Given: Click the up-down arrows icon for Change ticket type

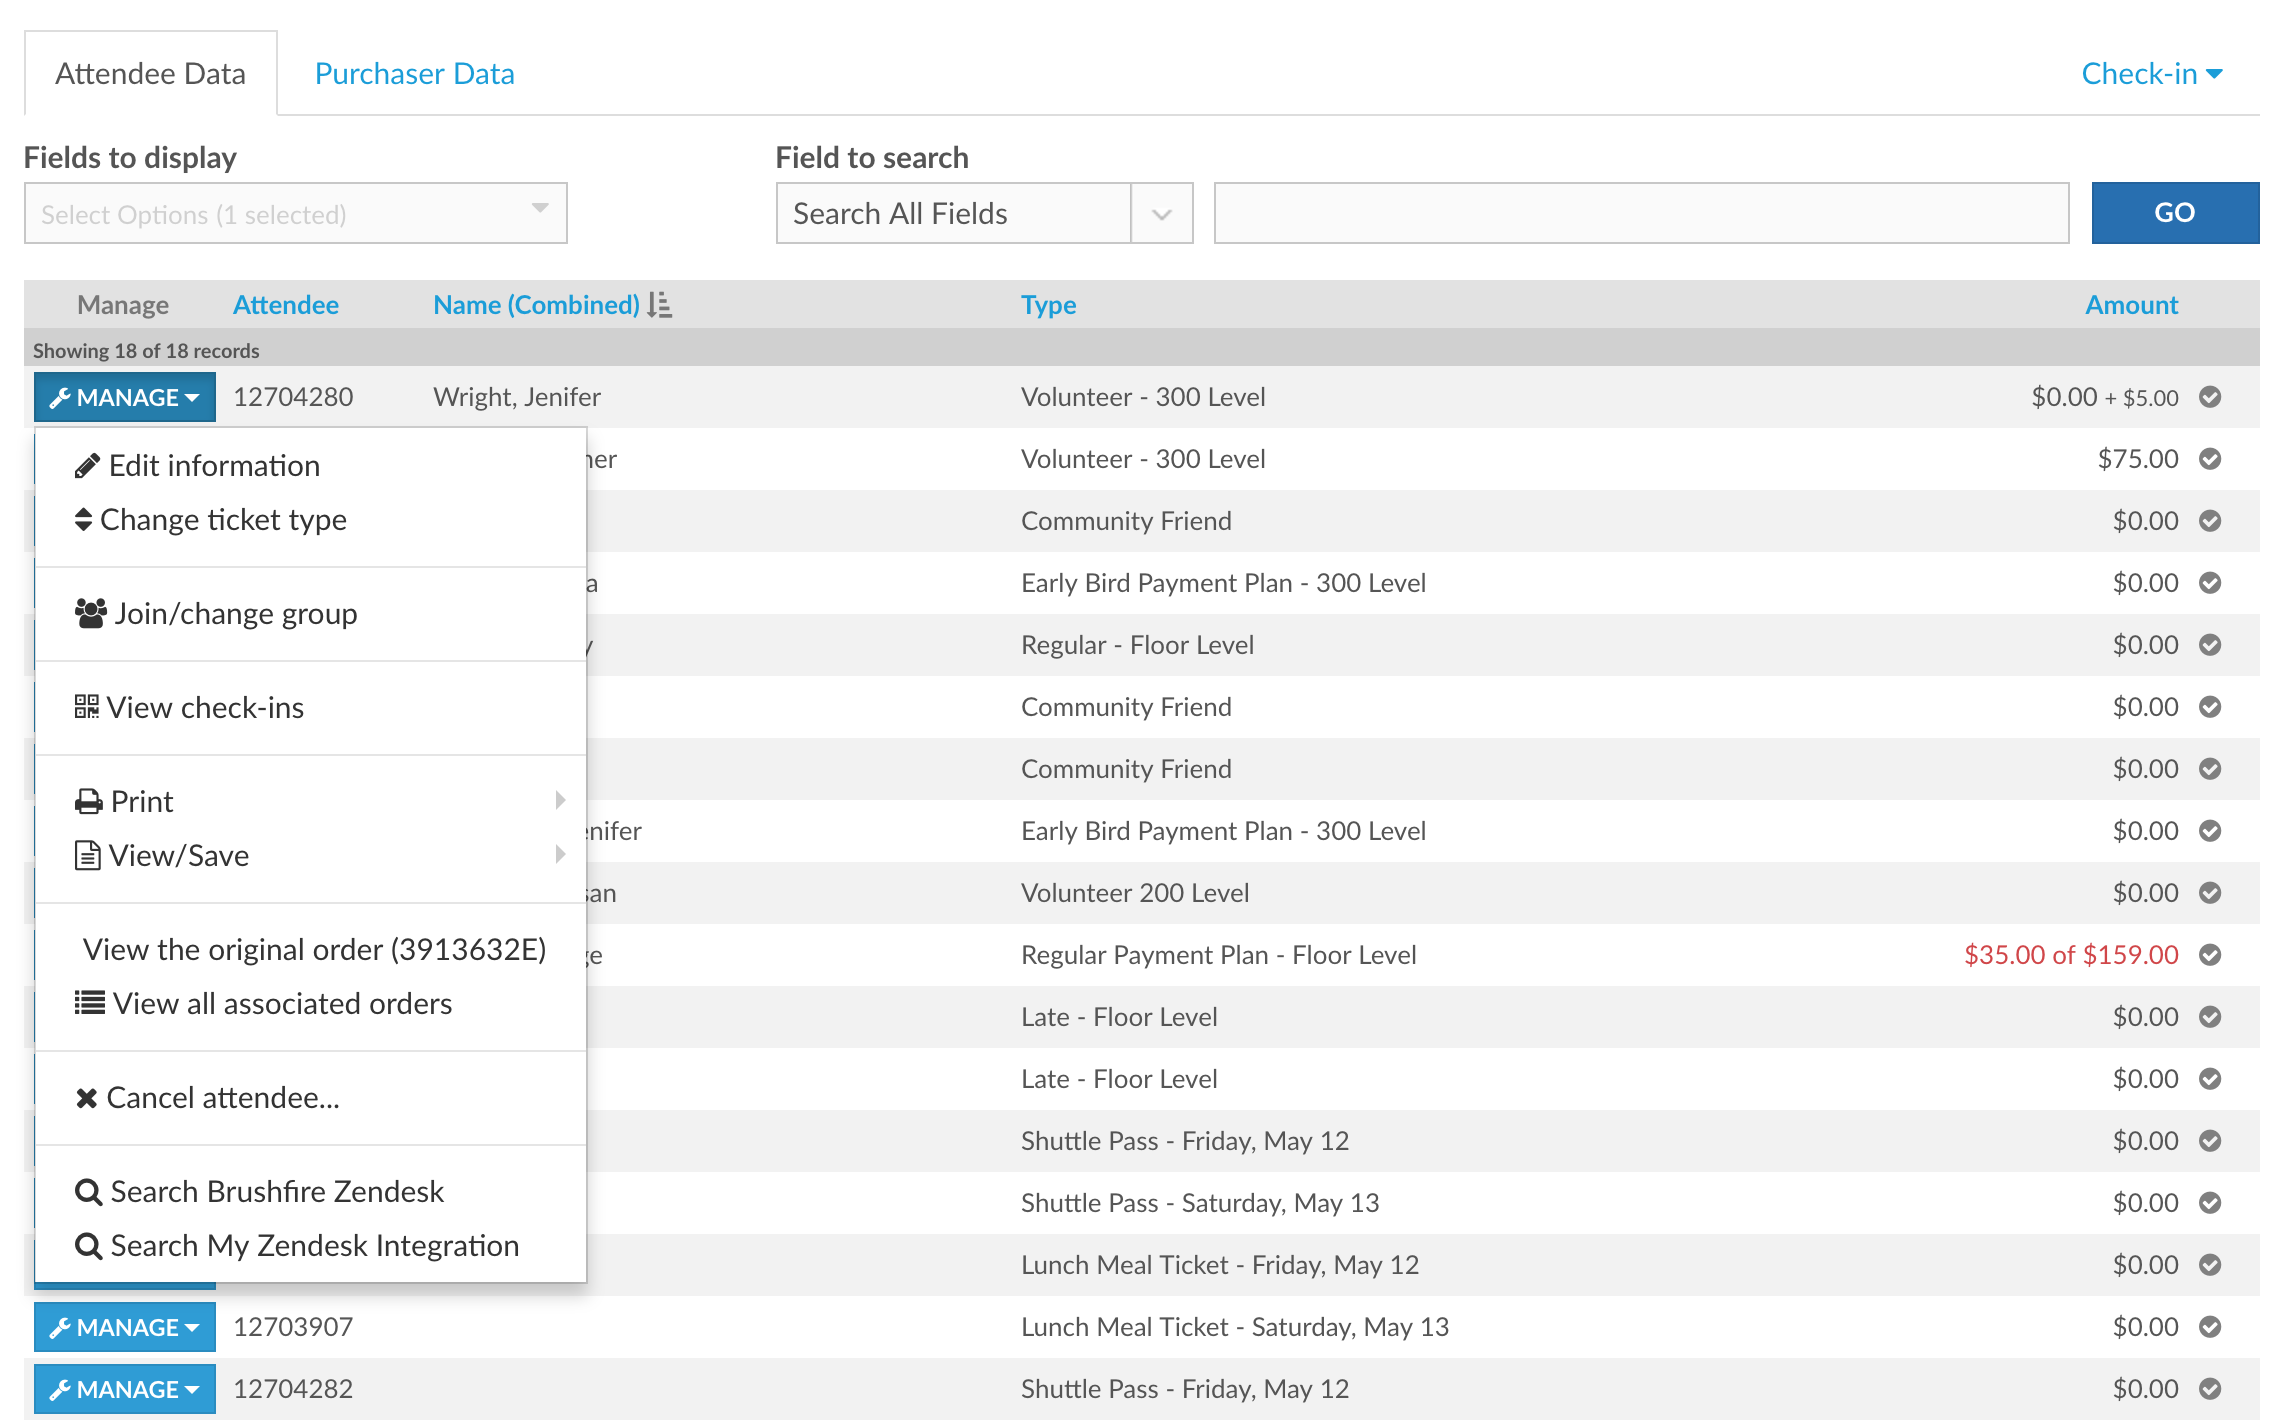Looking at the screenshot, I should pos(84,520).
